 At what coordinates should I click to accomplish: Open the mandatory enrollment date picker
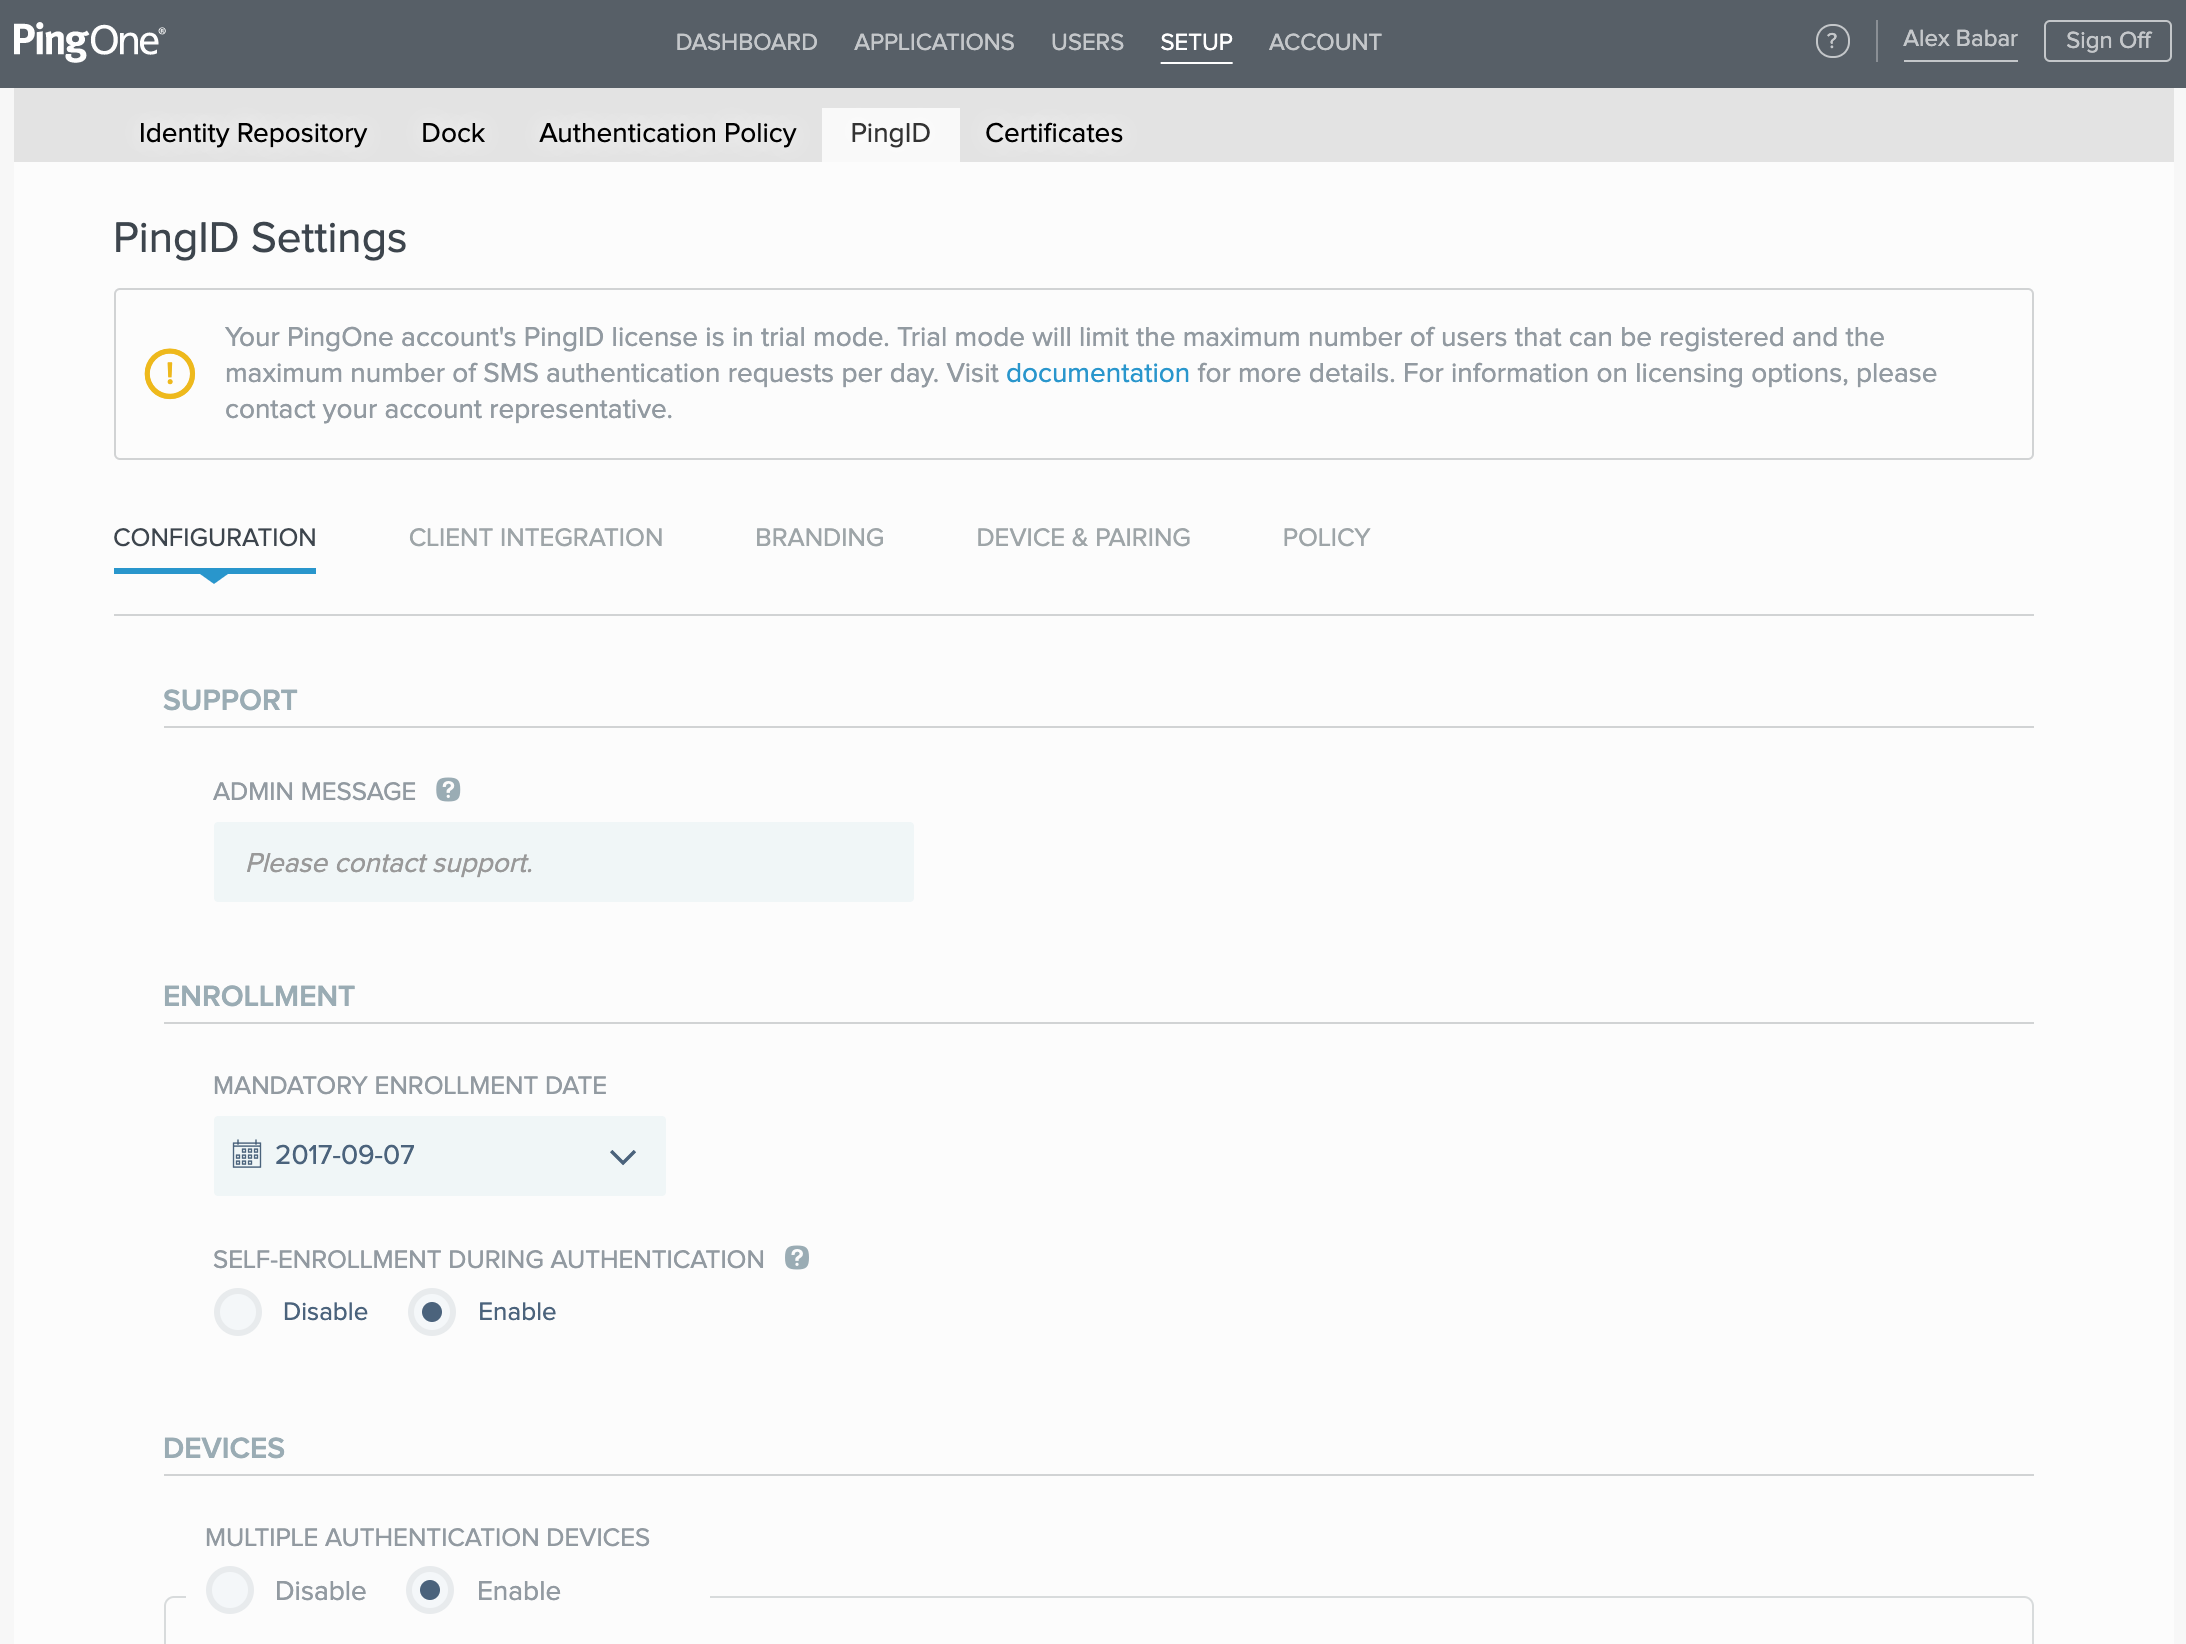pos(438,1155)
